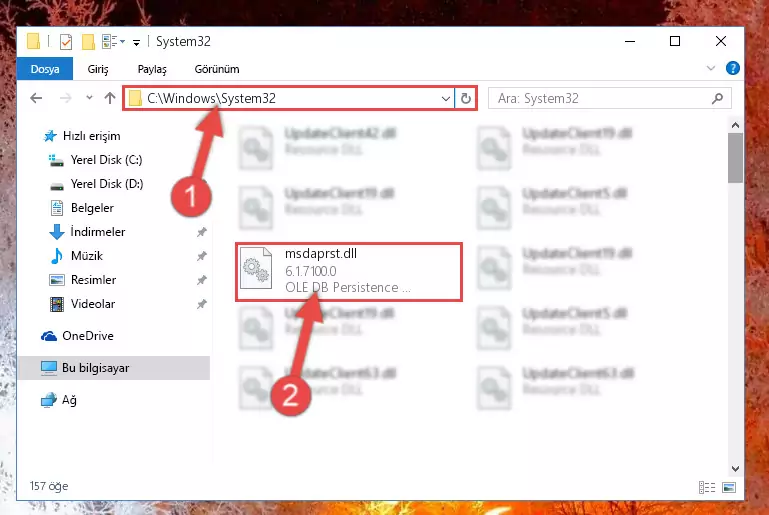
Task: Click the pin icon next to Müzik
Action: (x=202, y=256)
